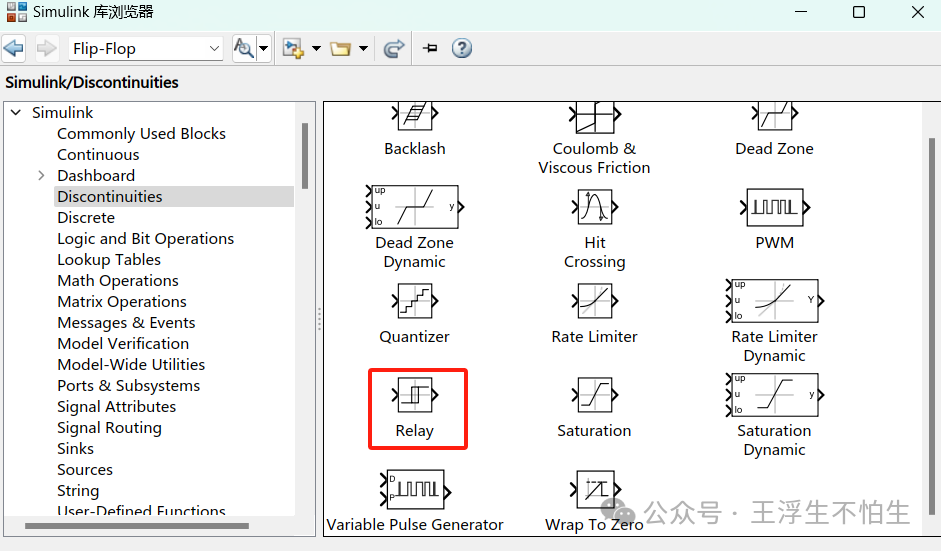Screen dimensions: 941x551
Task: Open Ports & Subsystems library
Action: 128,385
